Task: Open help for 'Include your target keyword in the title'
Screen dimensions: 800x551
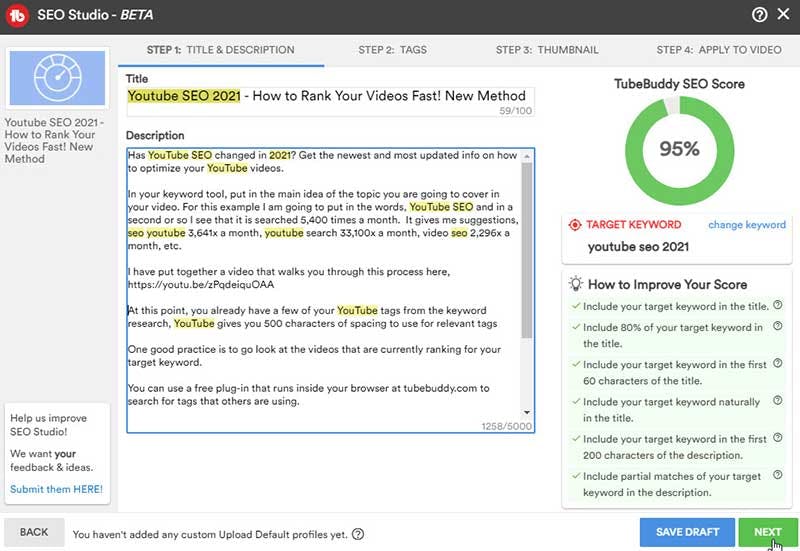Action: pyautogui.click(x=777, y=305)
